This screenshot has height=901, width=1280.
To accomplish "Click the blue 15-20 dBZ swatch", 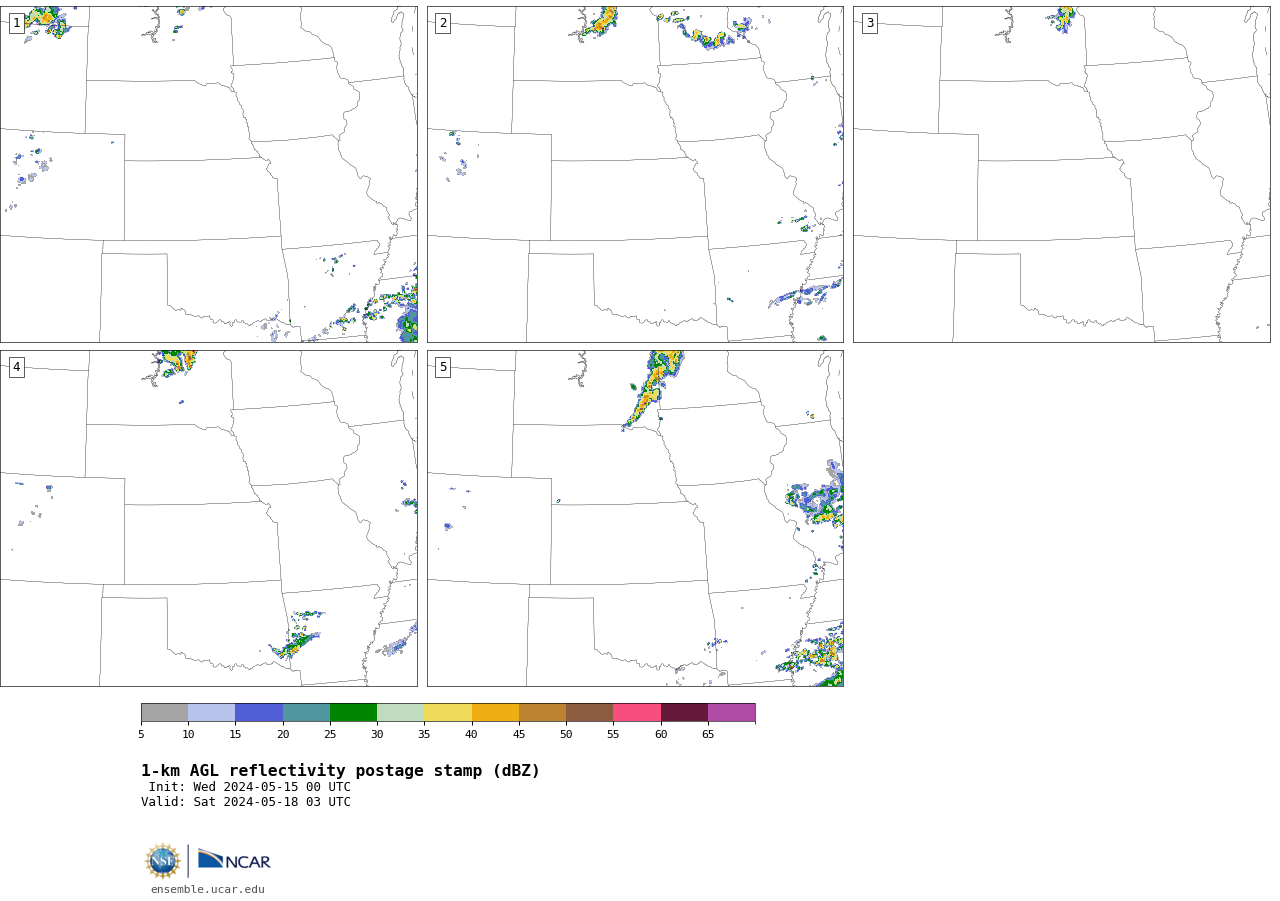I will click(x=259, y=712).
